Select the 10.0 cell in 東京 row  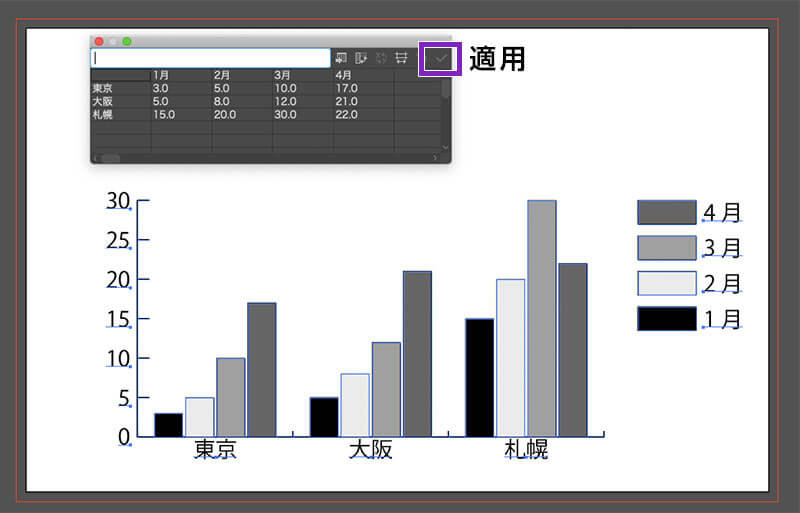coord(303,88)
